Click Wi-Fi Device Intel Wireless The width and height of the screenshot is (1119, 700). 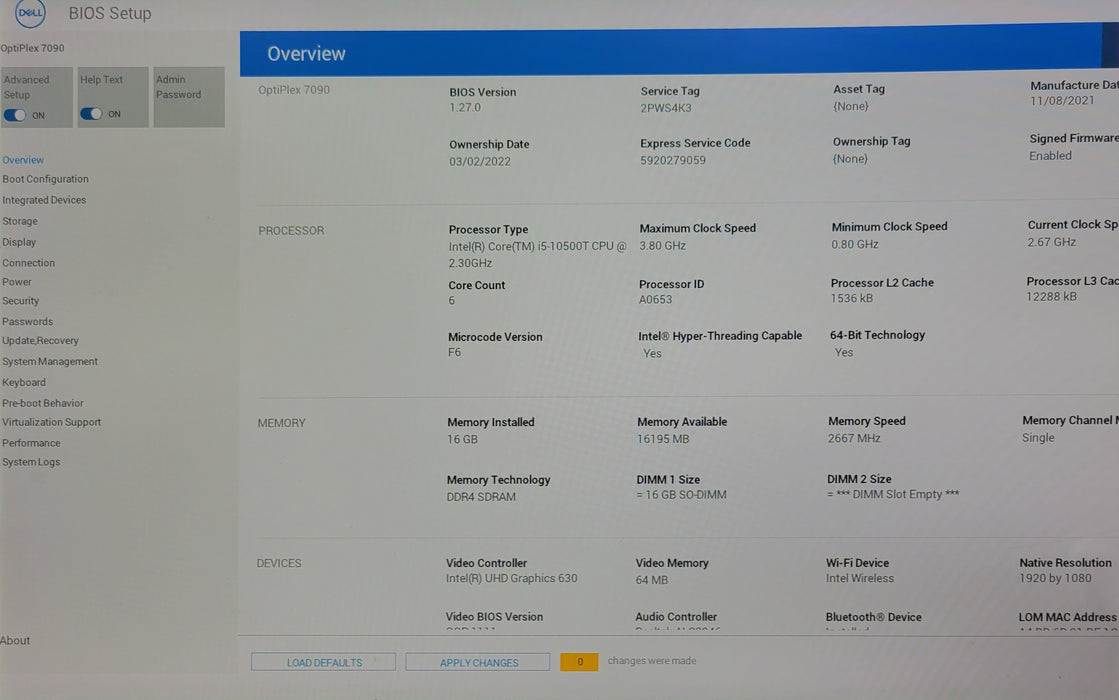coord(860,579)
